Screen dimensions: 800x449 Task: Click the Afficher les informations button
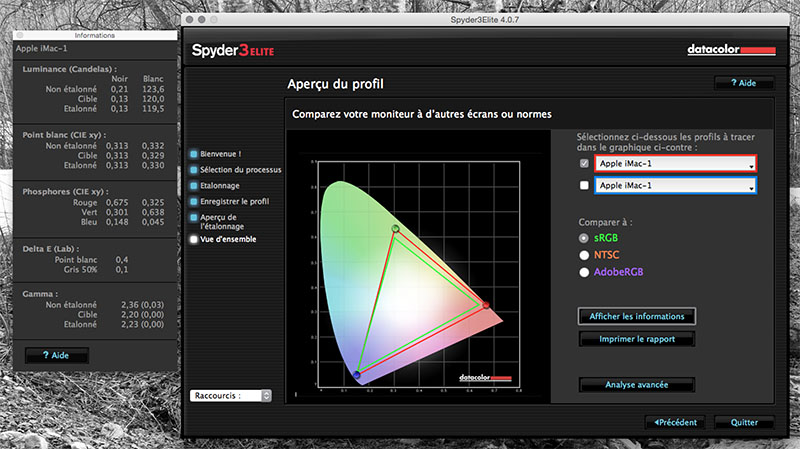(637, 316)
